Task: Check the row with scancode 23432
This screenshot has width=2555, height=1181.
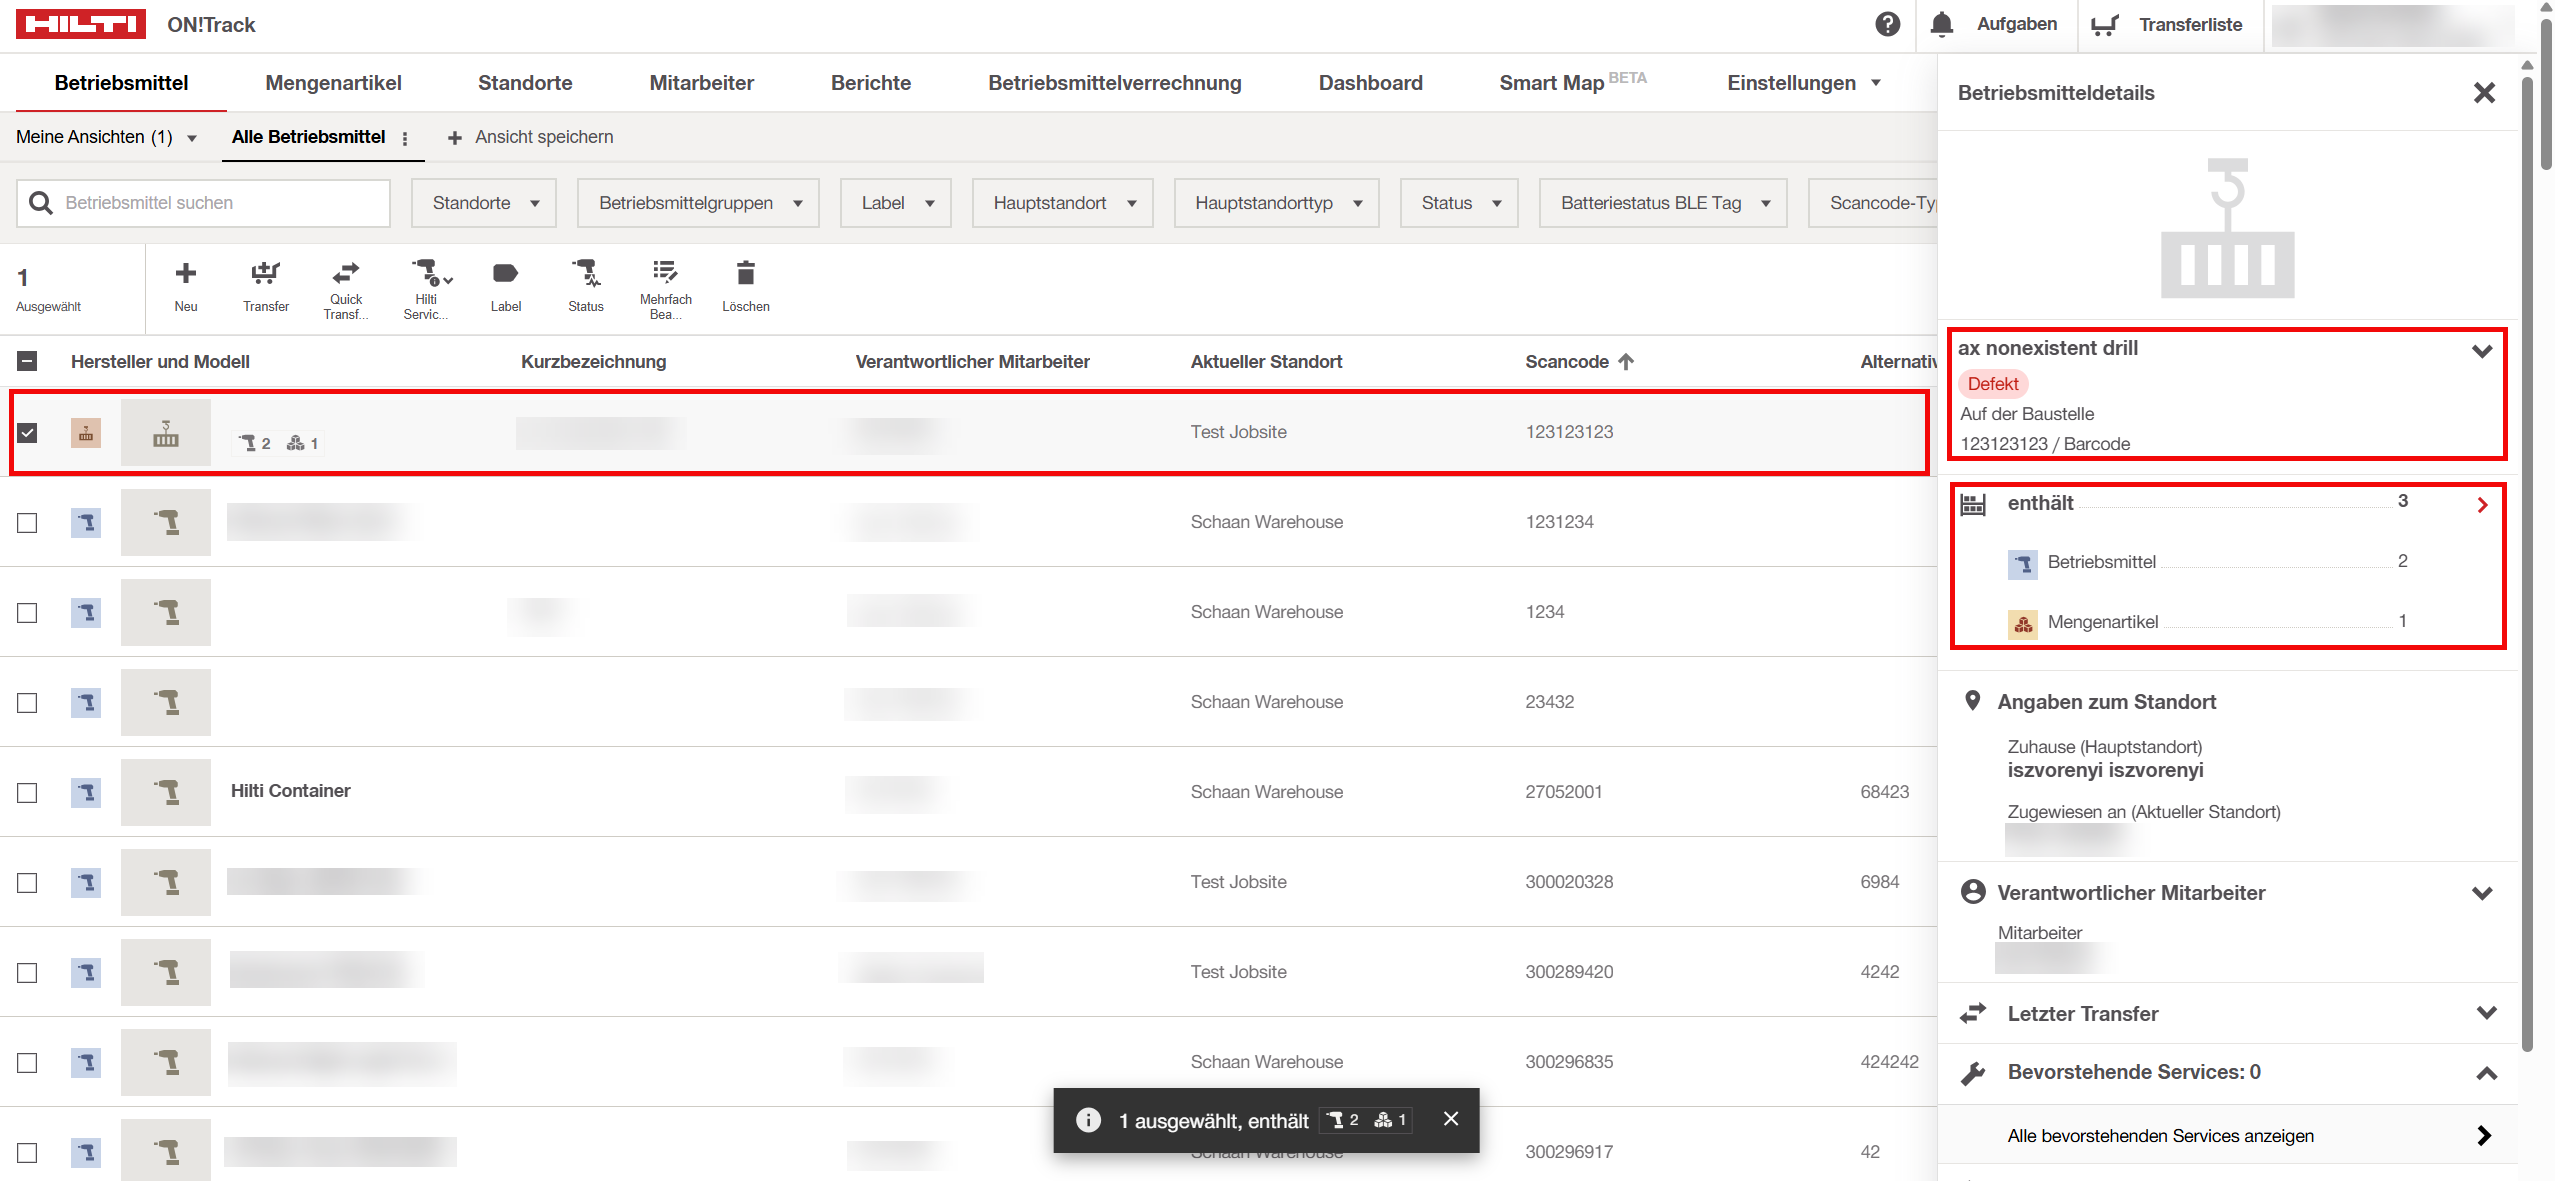Action: (x=27, y=703)
